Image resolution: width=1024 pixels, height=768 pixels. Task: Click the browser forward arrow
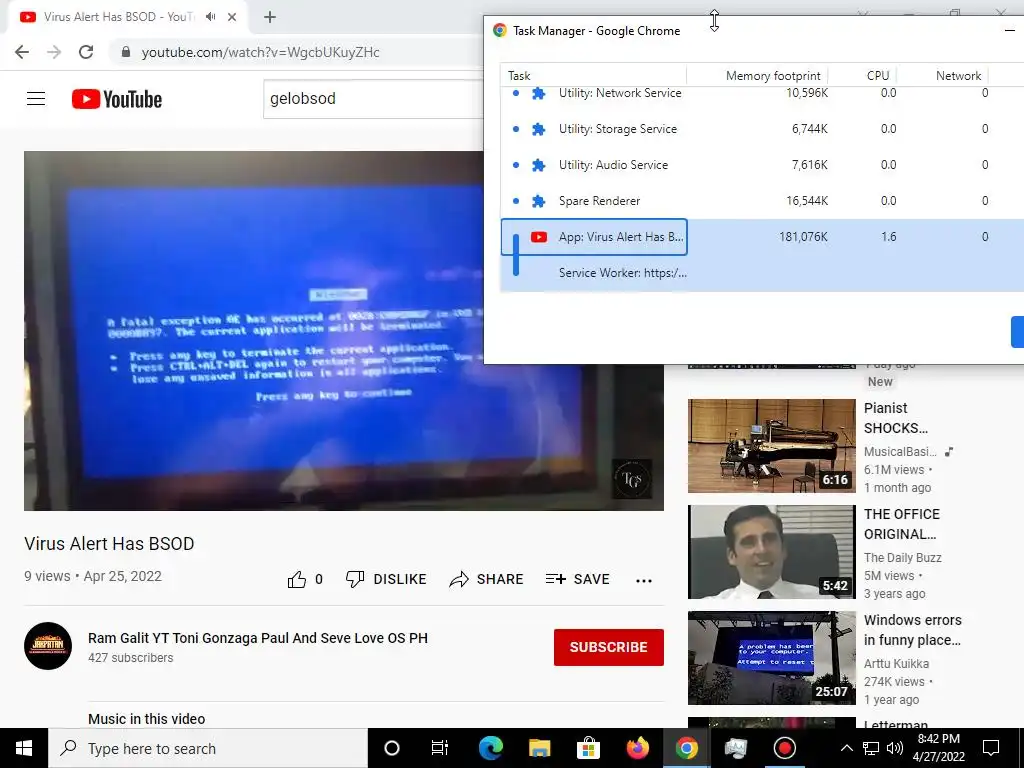click(54, 52)
